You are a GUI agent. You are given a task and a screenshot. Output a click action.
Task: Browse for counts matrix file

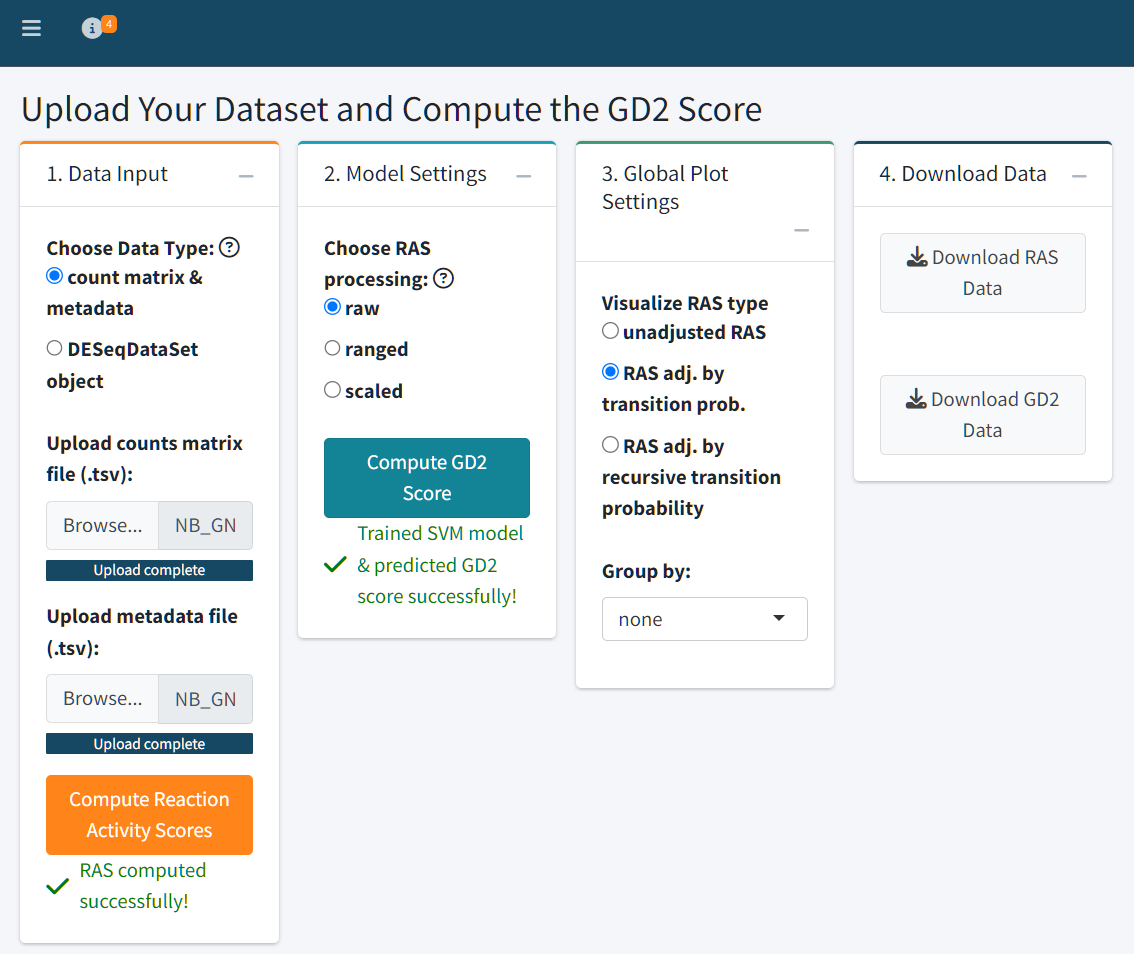point(103,525)
